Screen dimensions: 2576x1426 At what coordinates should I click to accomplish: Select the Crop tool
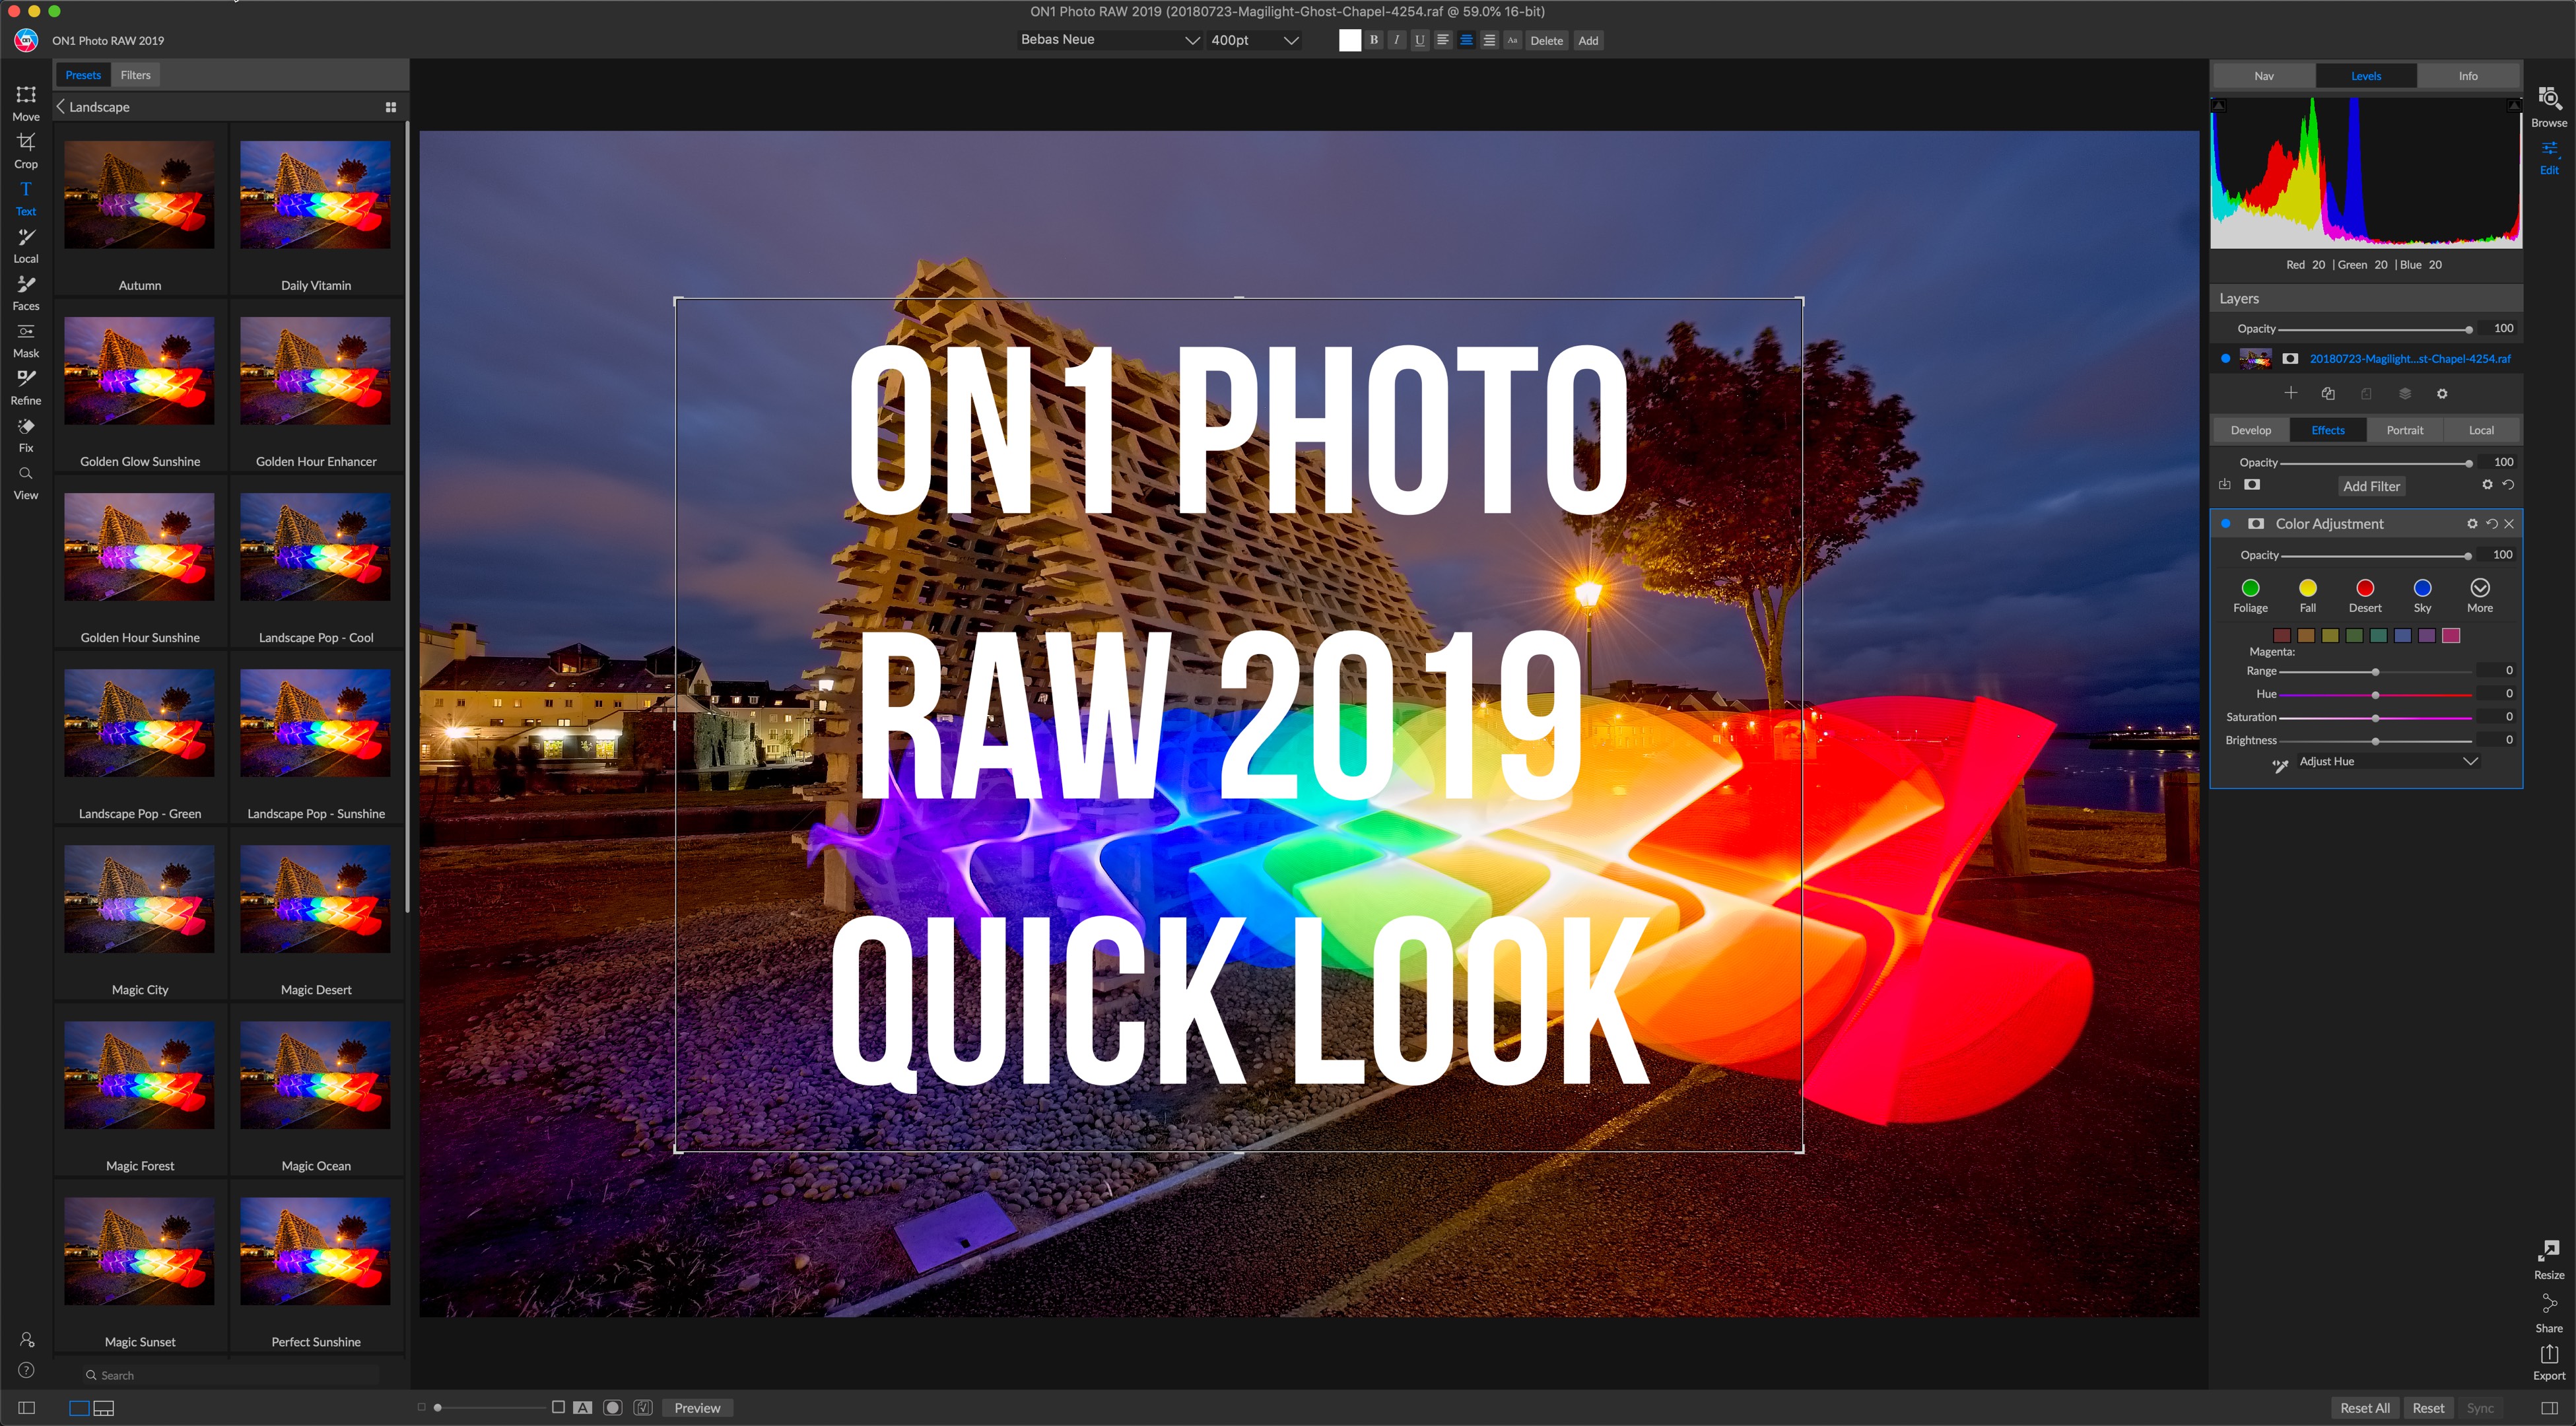pos(26,150)
